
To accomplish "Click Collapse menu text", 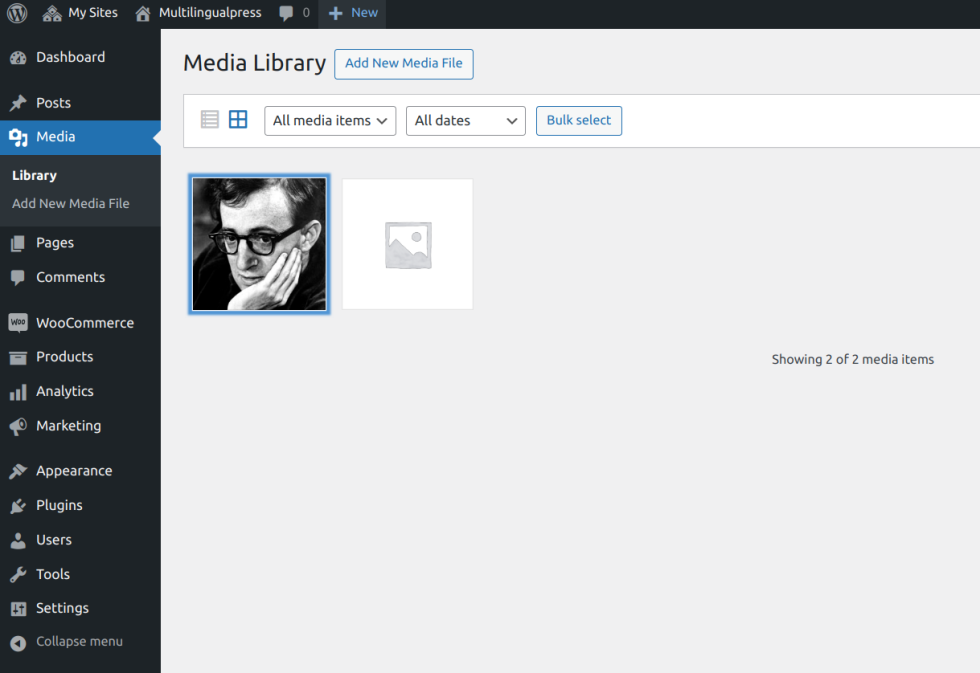I will (x=79, y=642).
